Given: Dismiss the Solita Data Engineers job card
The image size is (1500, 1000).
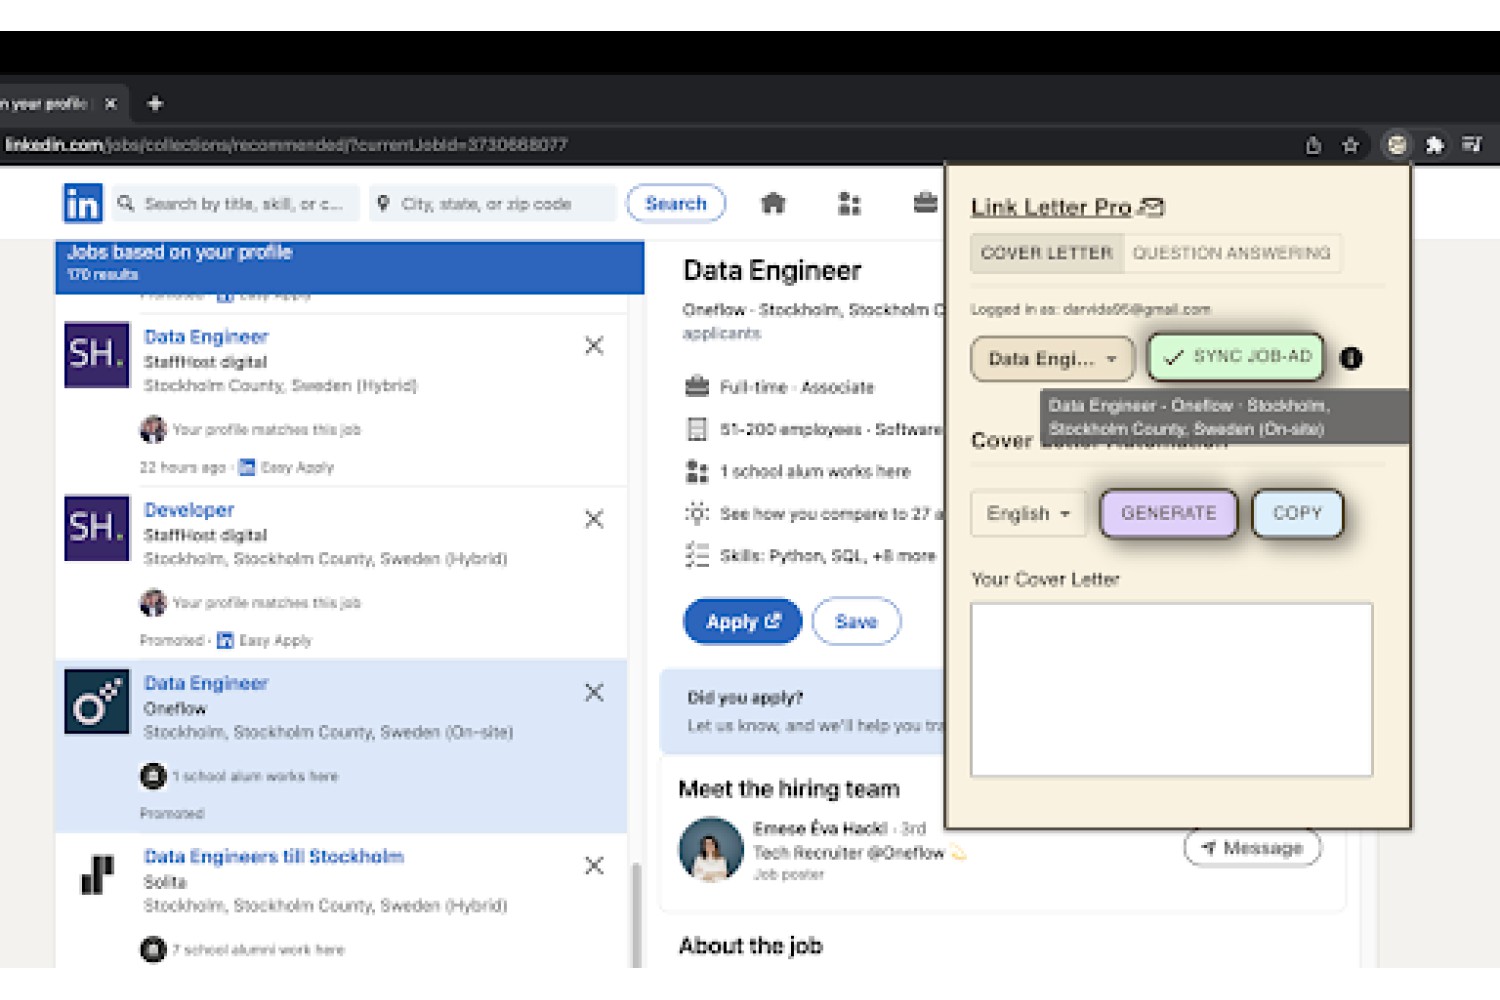Looking at the screenshot, I should point(594,865).
